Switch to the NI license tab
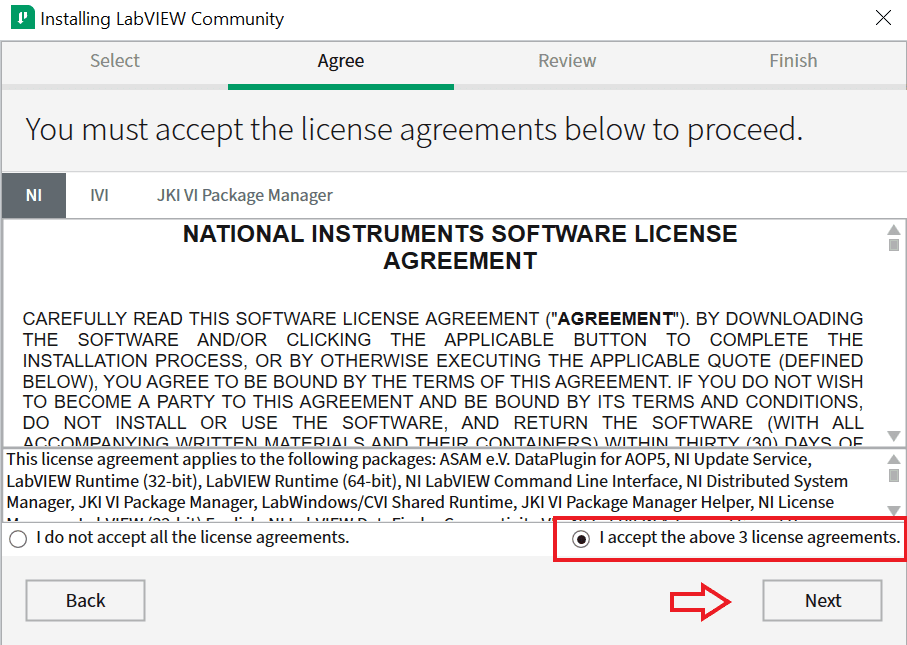Image resolution: width=907 pixels, height=645 pixels. tap(34, 195)
